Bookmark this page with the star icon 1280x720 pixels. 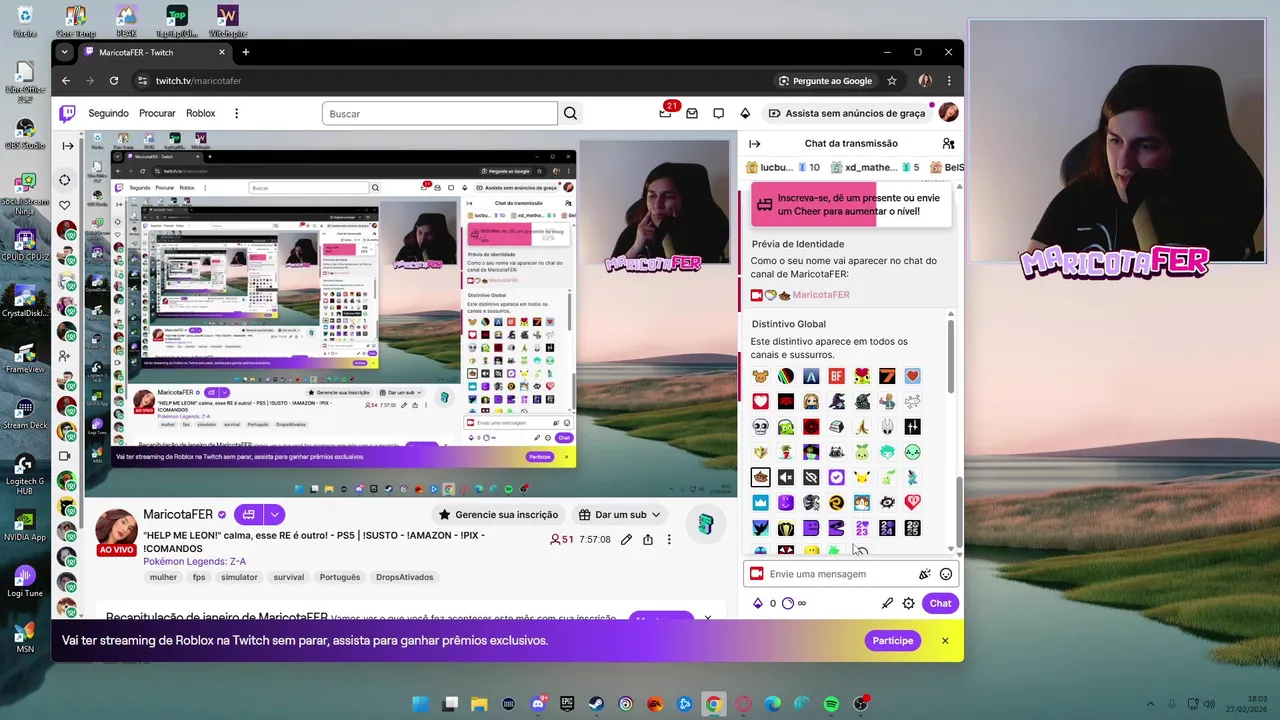[x=892, y=81]
